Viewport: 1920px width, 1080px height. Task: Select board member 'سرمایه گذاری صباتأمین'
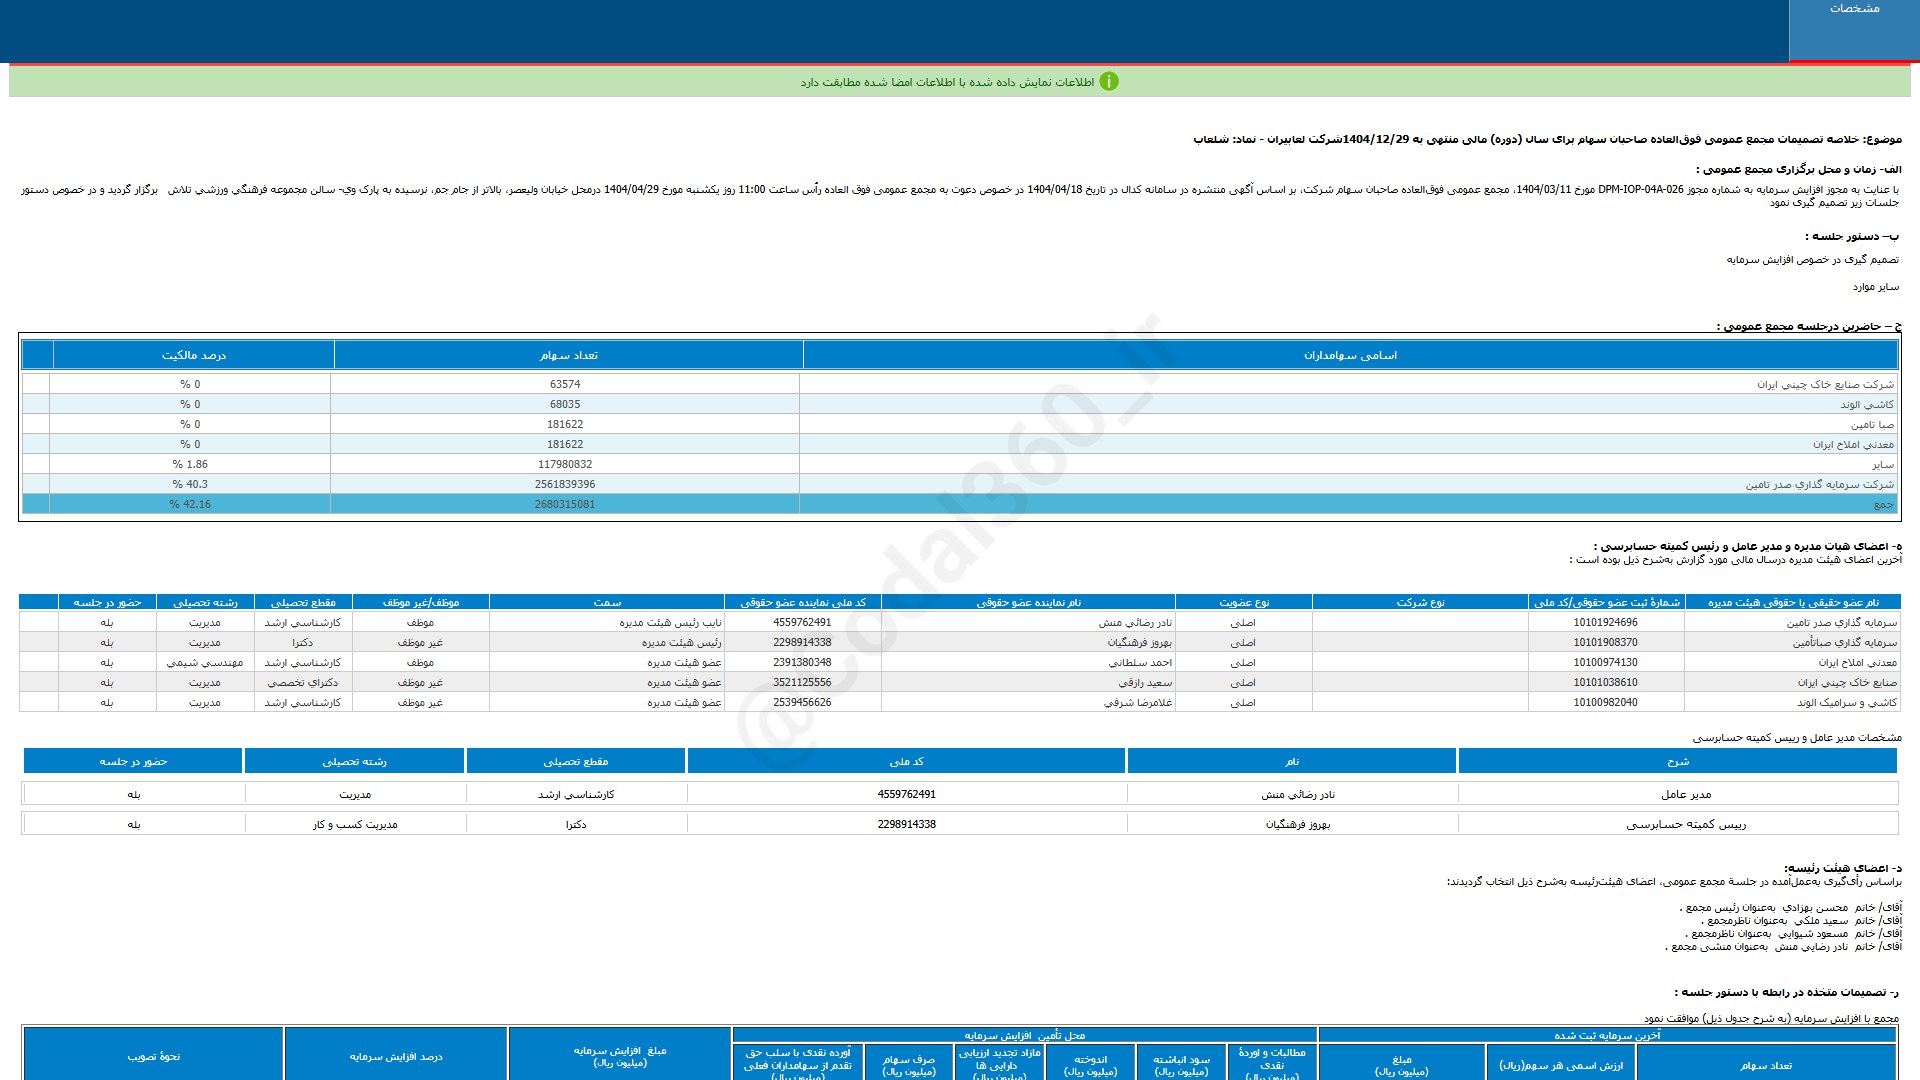click(1844, 642)
